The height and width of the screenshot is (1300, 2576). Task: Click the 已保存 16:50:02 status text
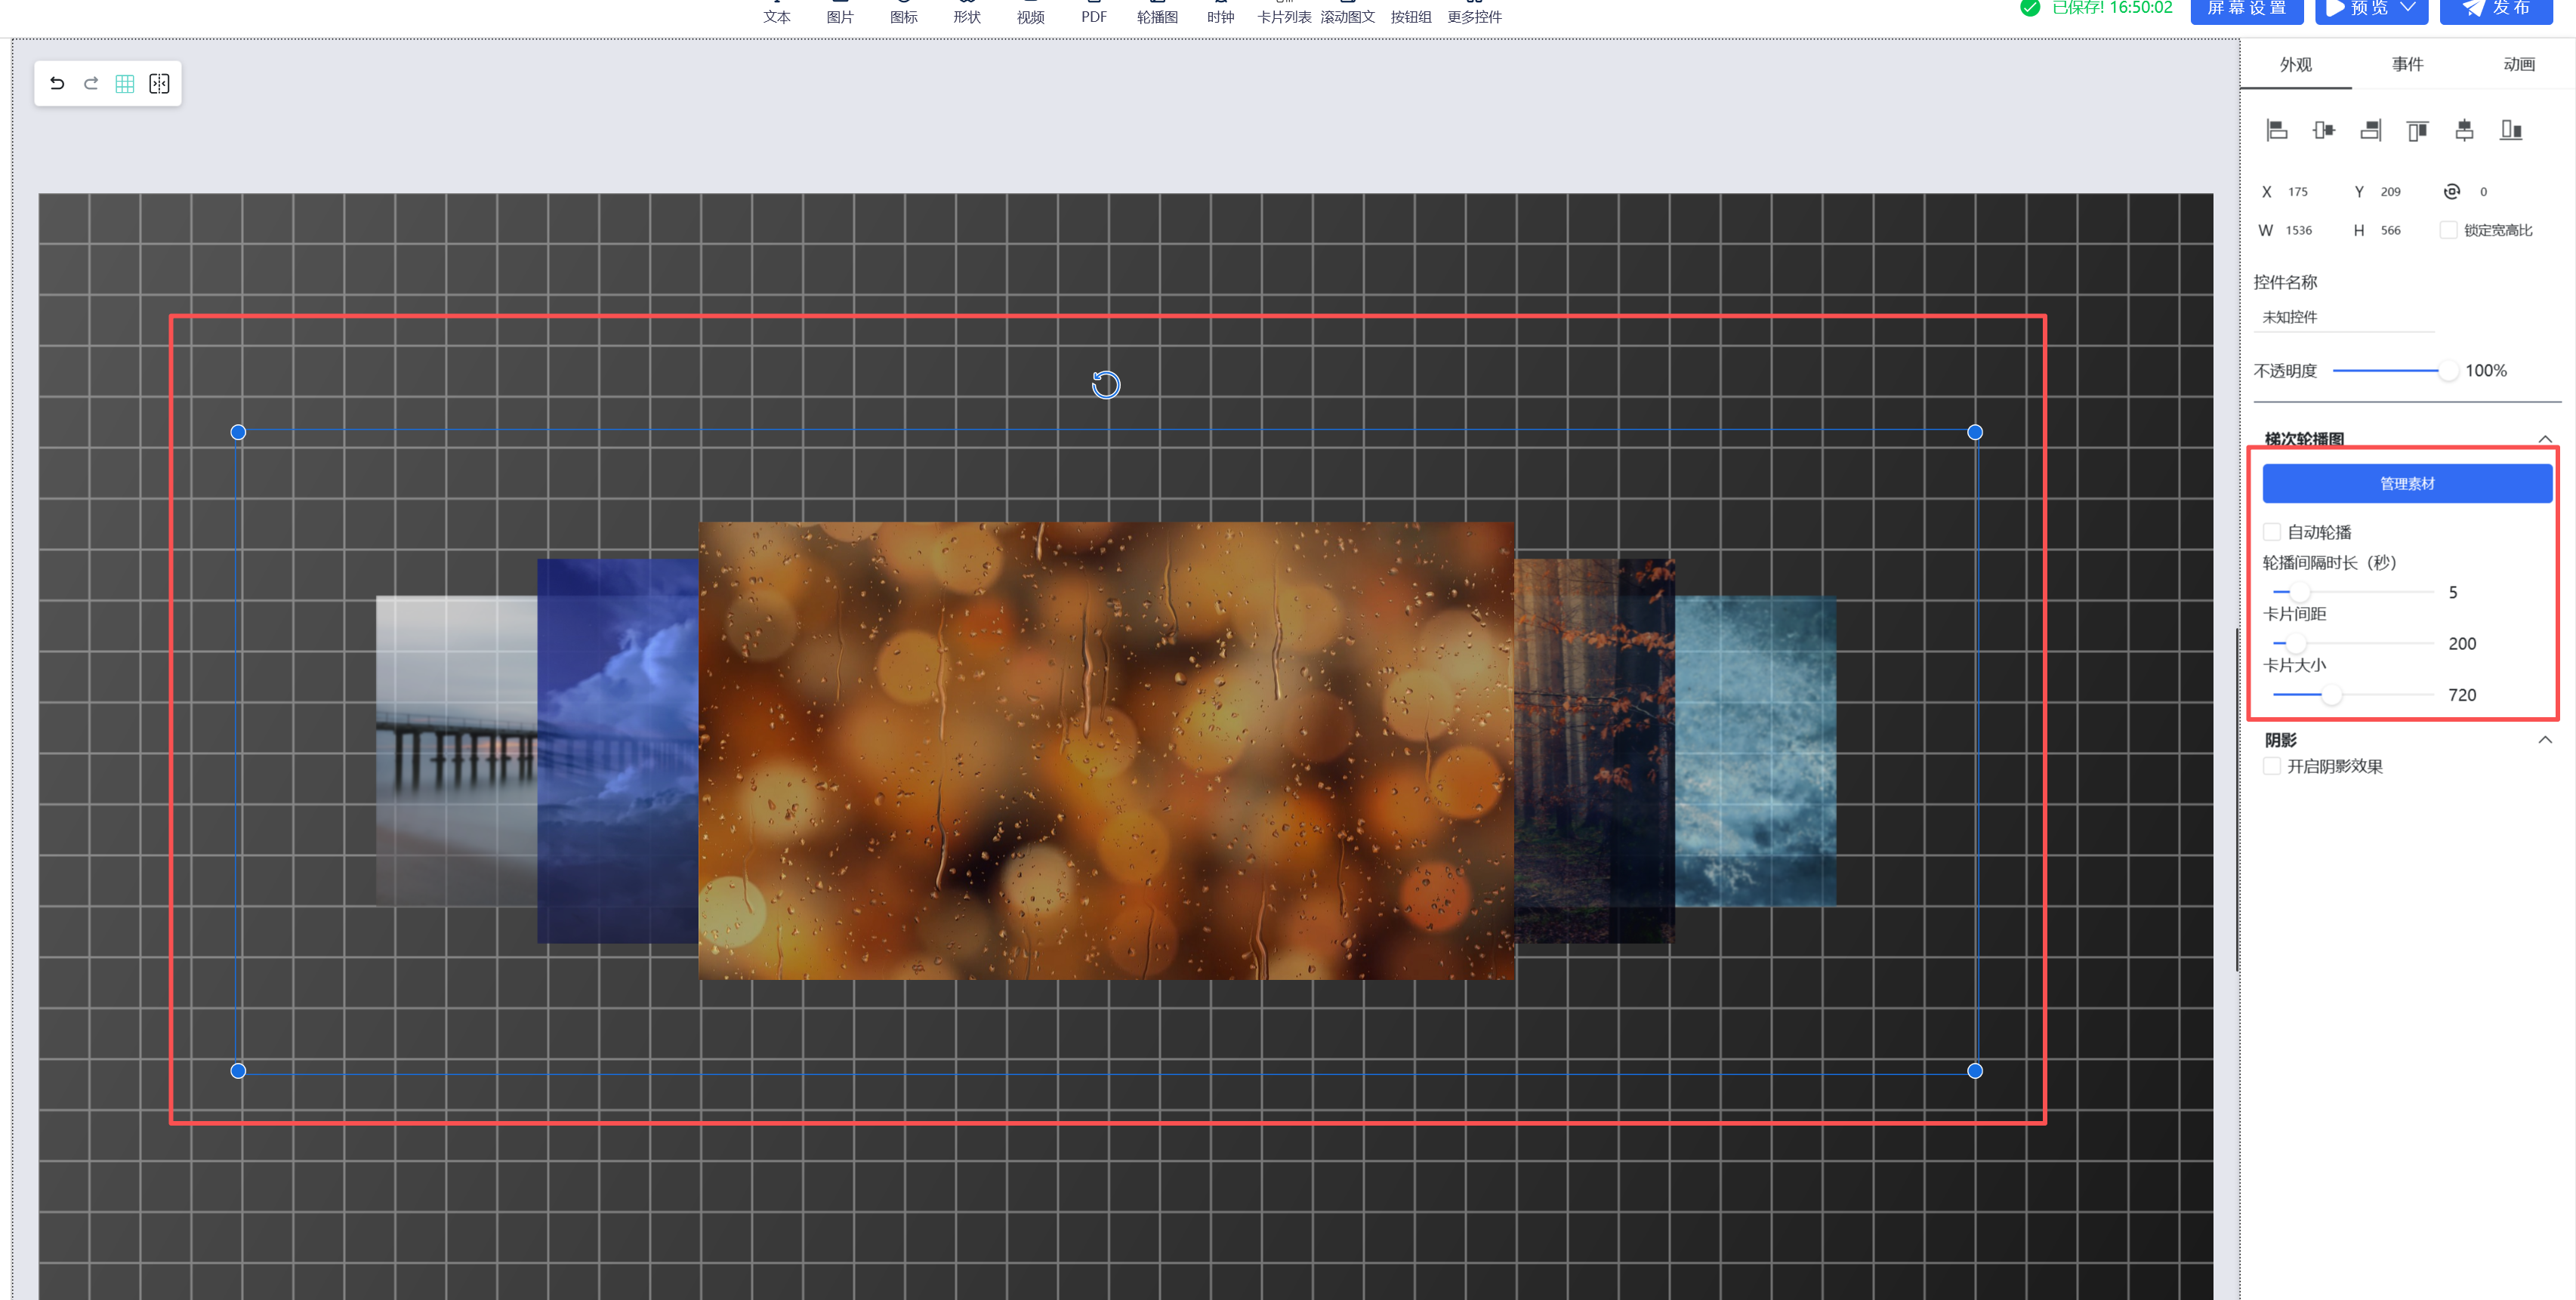coord(2112,8)
